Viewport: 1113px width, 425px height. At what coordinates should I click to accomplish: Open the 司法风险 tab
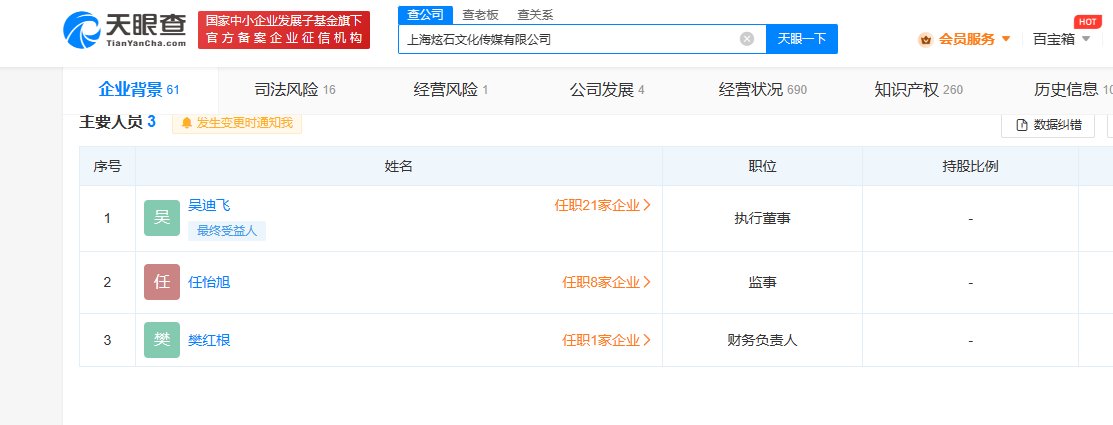tap(295, 90)
